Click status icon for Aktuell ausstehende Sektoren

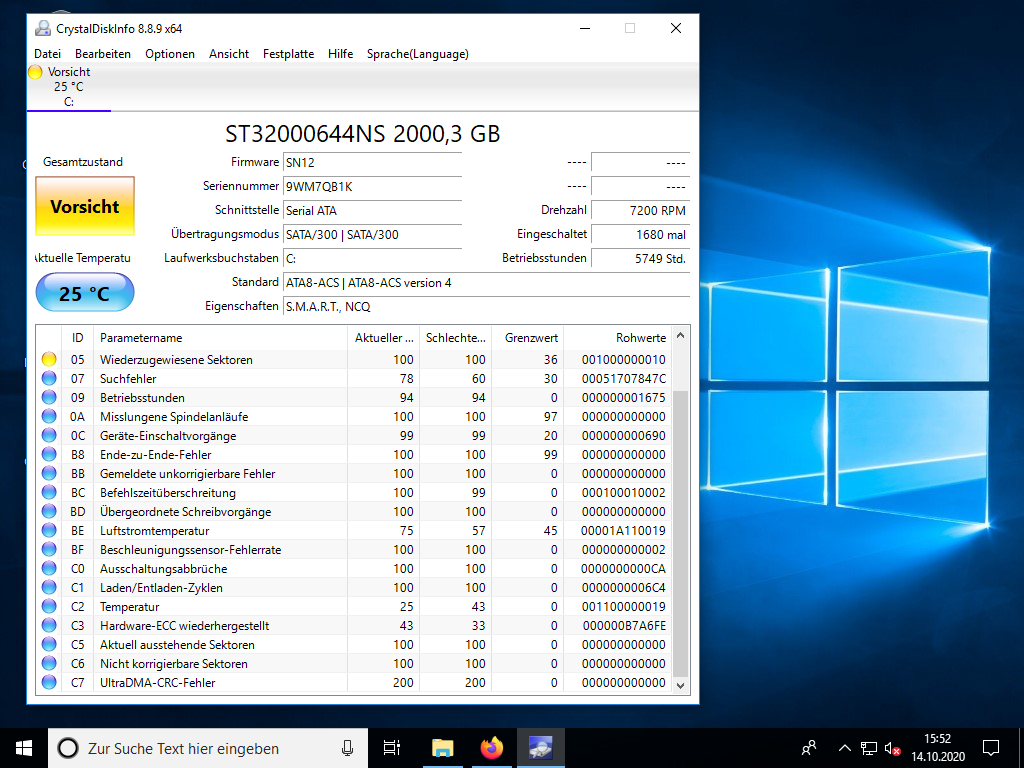(49, 644)
